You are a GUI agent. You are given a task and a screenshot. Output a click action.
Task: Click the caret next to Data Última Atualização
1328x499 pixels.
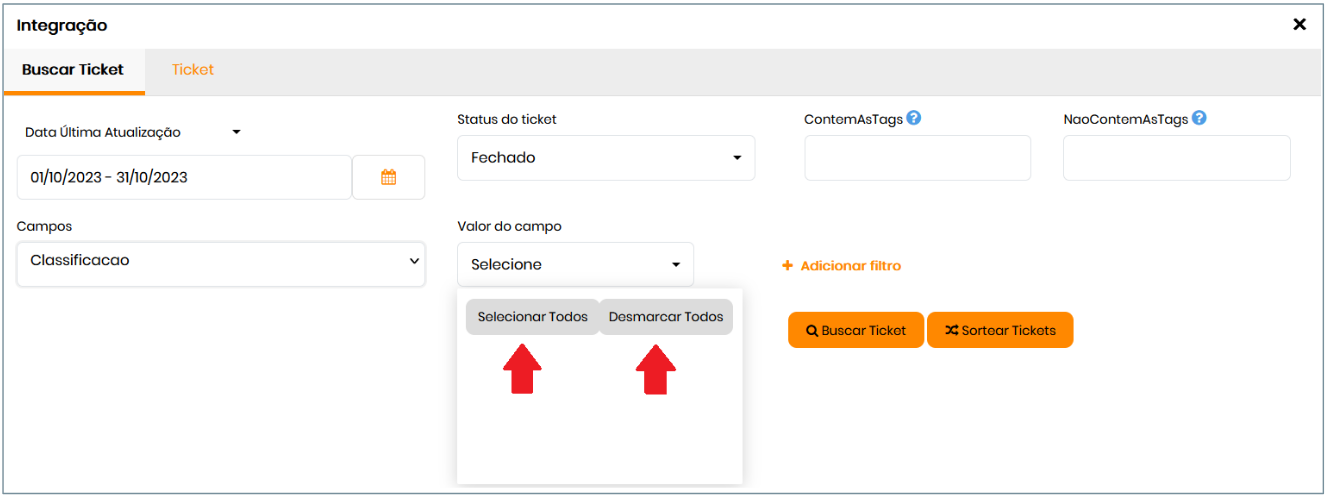click(237, 132)
